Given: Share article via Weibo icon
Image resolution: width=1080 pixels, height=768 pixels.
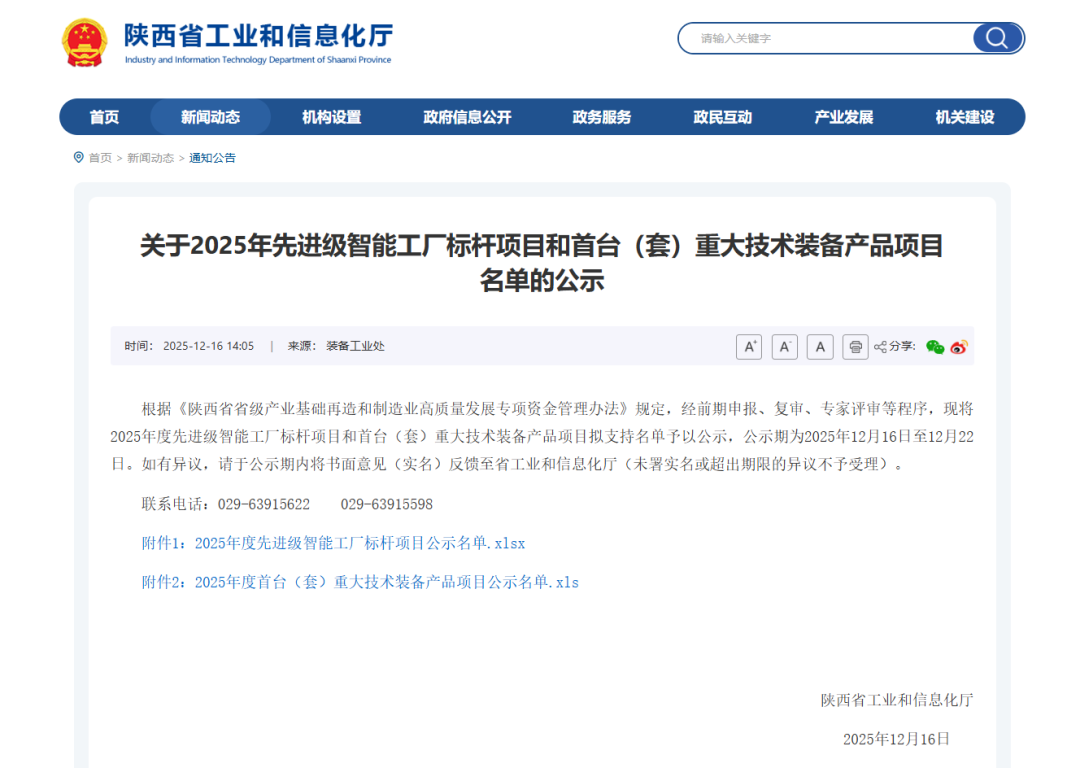Looking at the screenshot, I should point(959,347).
